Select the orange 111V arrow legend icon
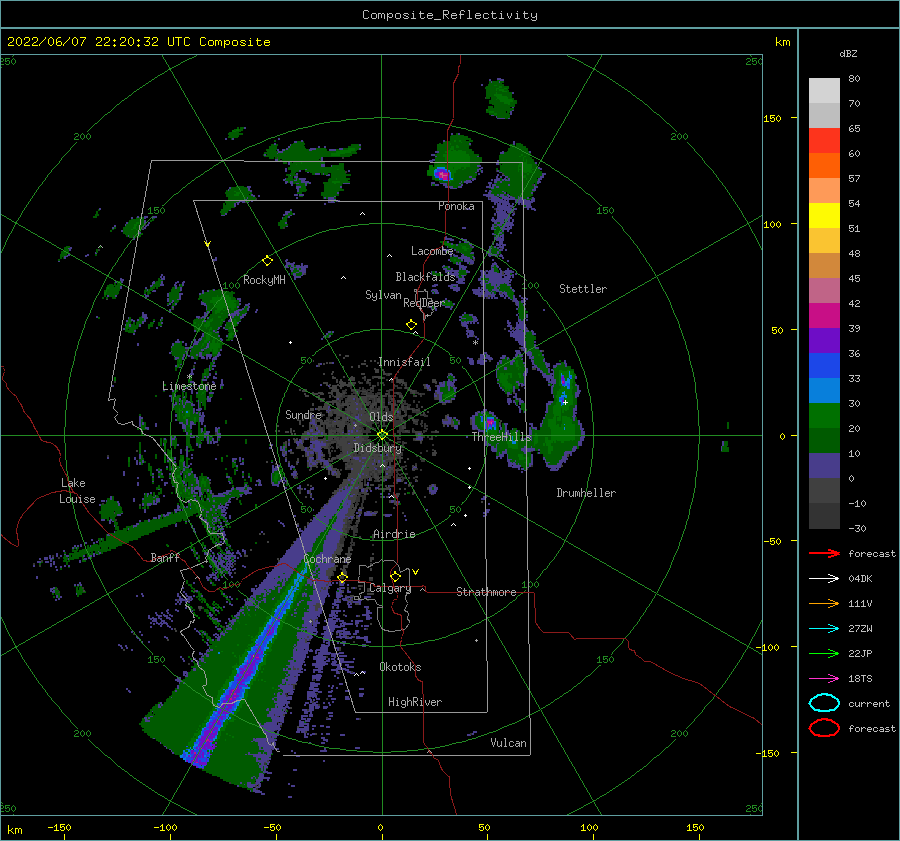This screenshot has height=841, width=900. [x=824, y=603]
